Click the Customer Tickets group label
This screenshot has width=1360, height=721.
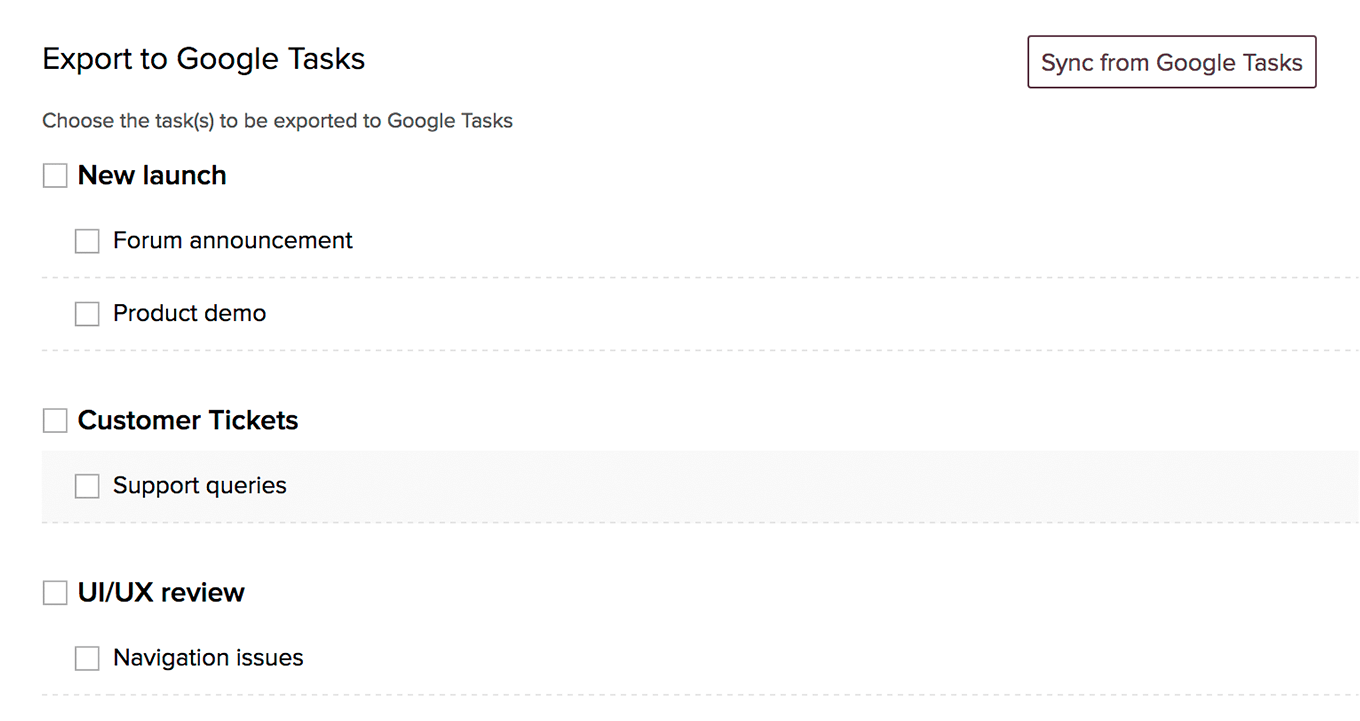(188, 420)
